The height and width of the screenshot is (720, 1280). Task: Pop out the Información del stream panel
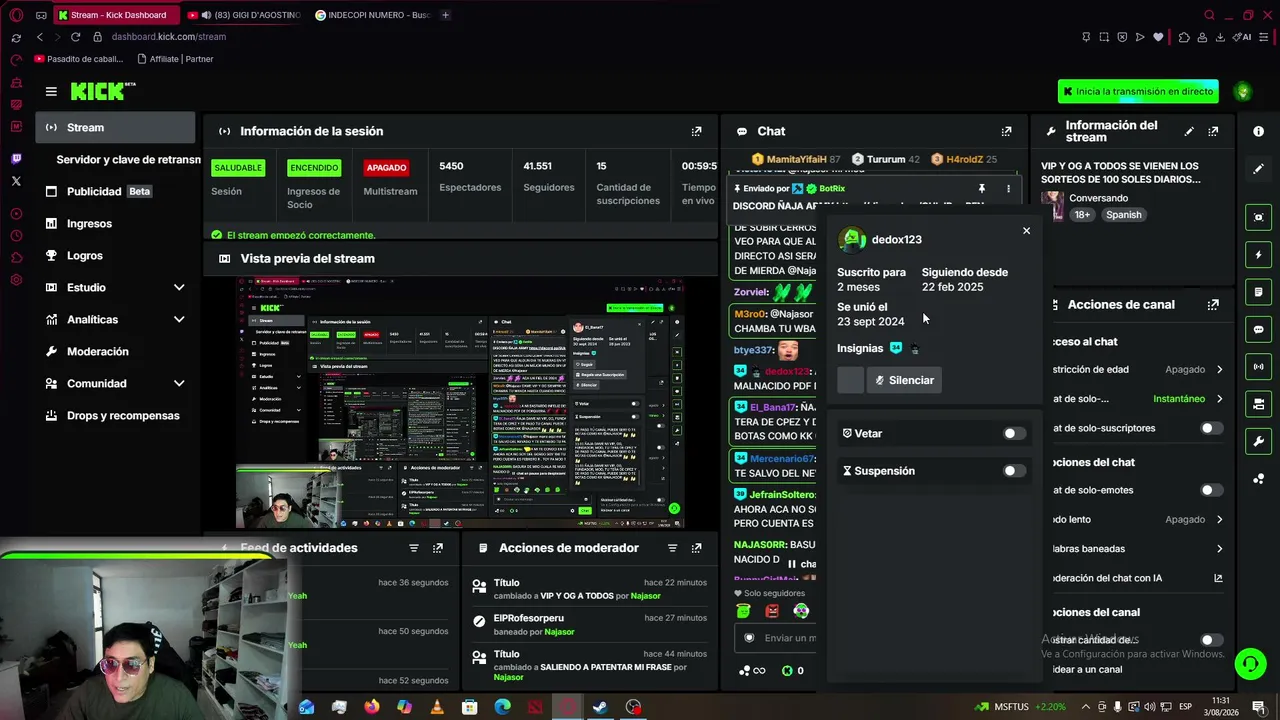[x=1213, y=131]
